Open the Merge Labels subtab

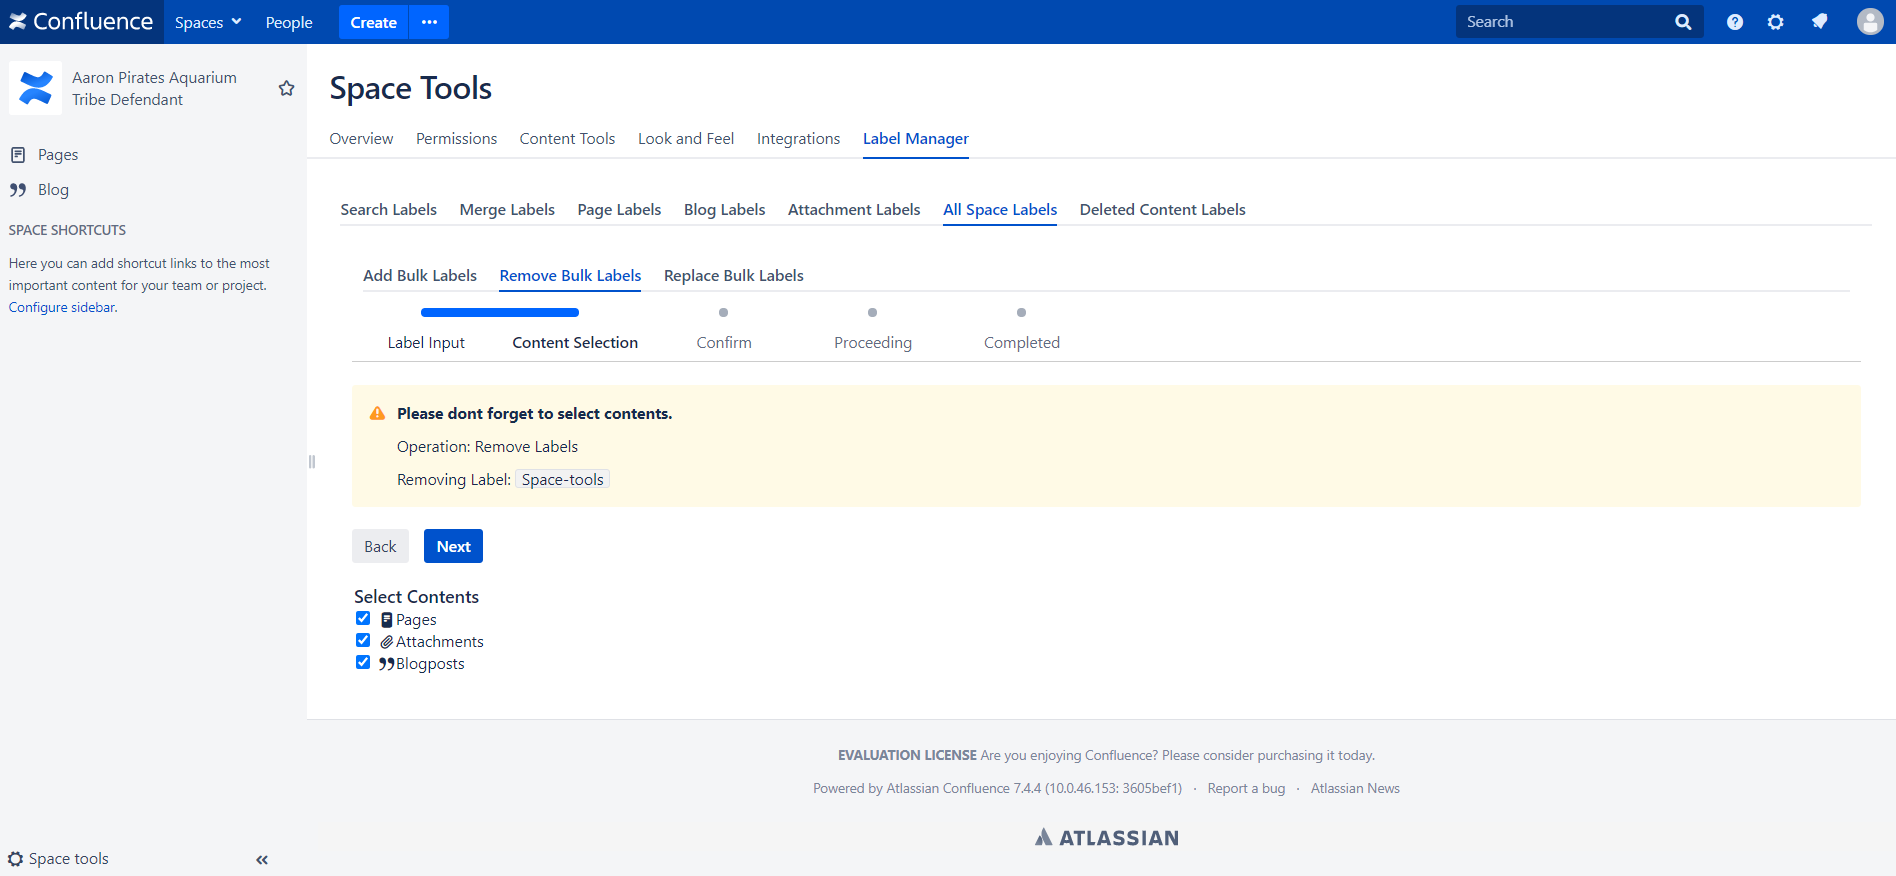point(507,210)
